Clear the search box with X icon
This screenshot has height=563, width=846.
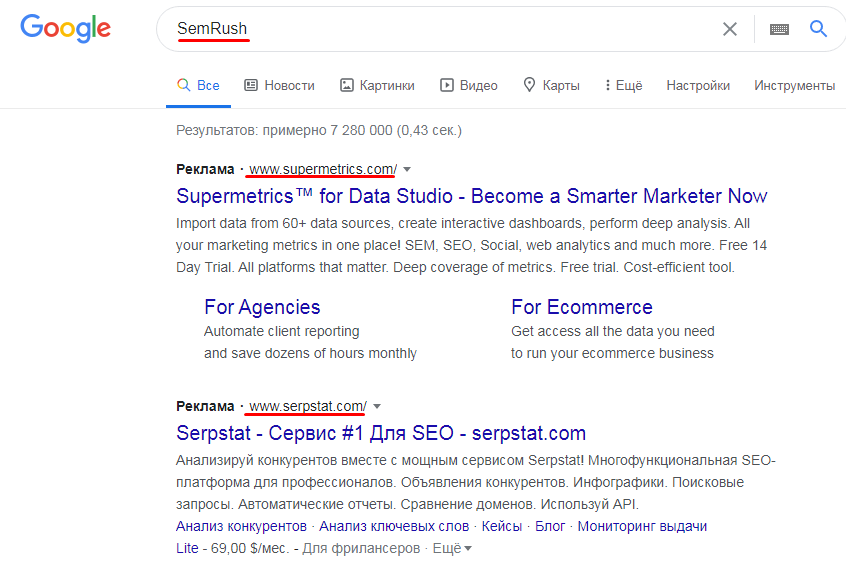pyautogui.click(x=730, y=29)
